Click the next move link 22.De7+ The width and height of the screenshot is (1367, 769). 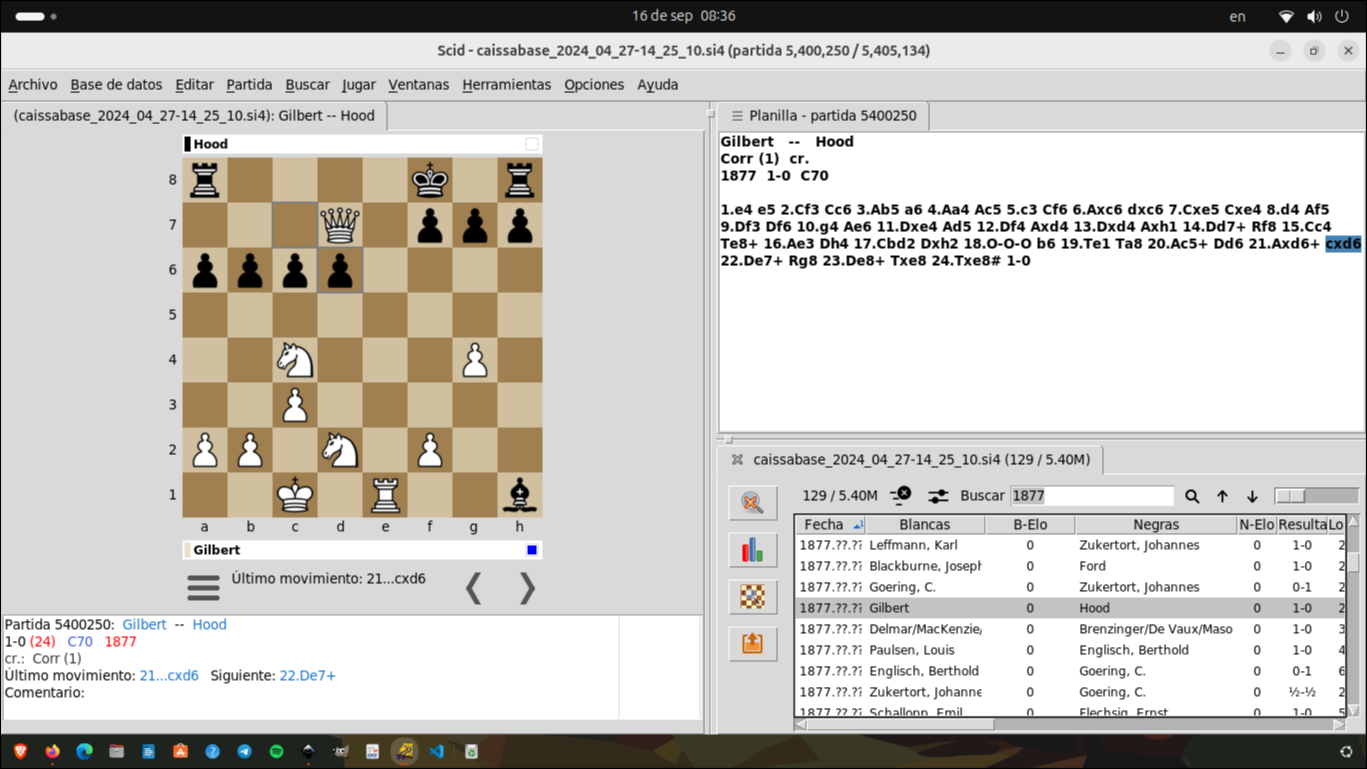[x=307, y=676]
